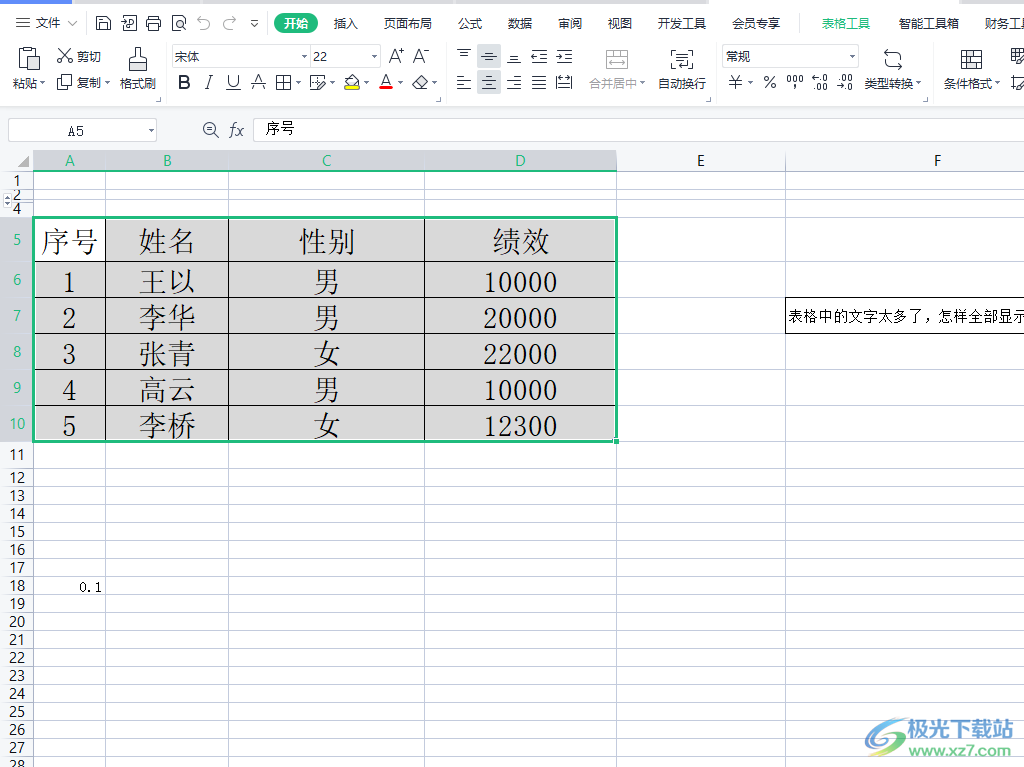
Task: Click cell containing 张青
Action: click(167, 353)
